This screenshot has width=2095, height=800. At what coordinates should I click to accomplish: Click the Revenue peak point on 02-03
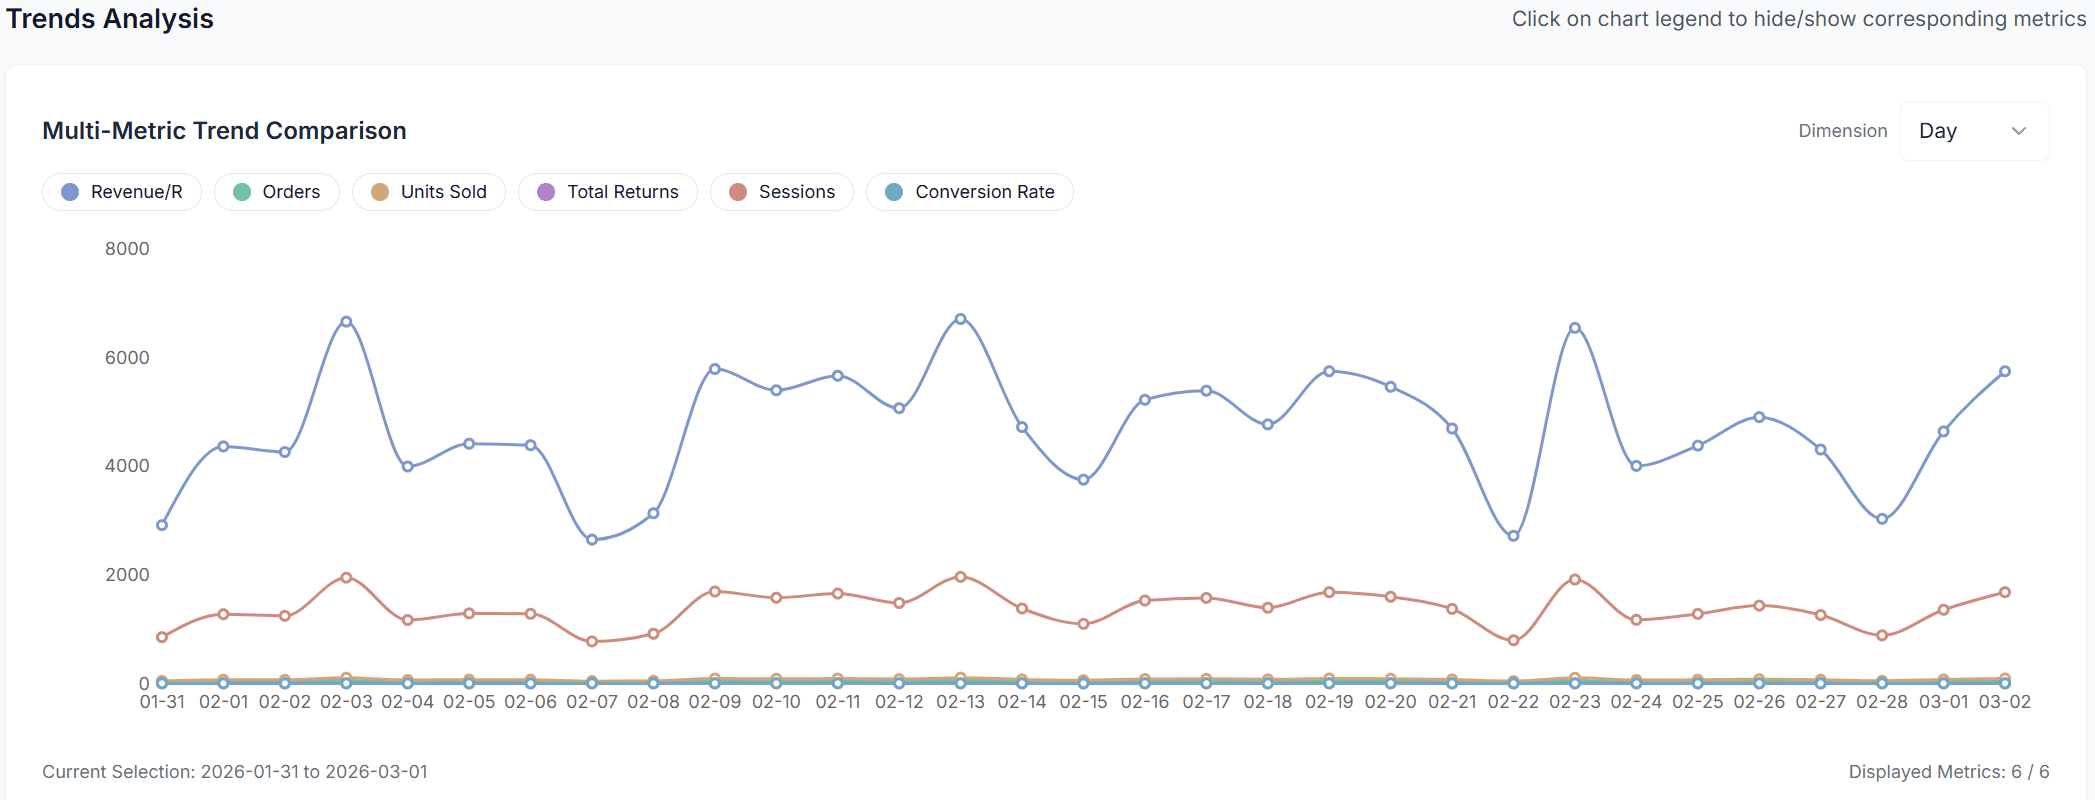[x=346, y=322]
